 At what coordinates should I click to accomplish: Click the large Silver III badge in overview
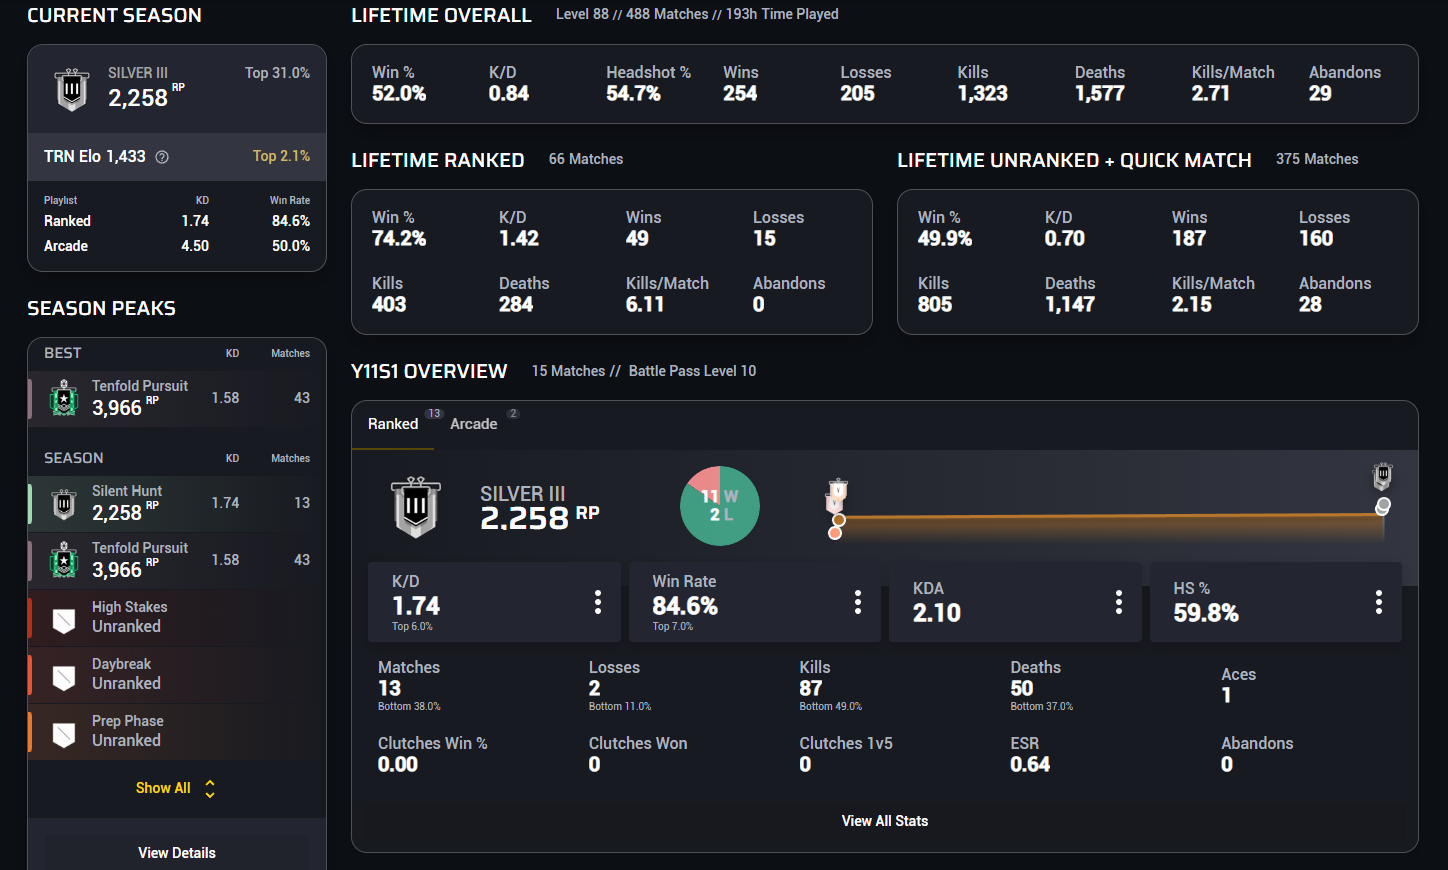[x=416, y=507]
